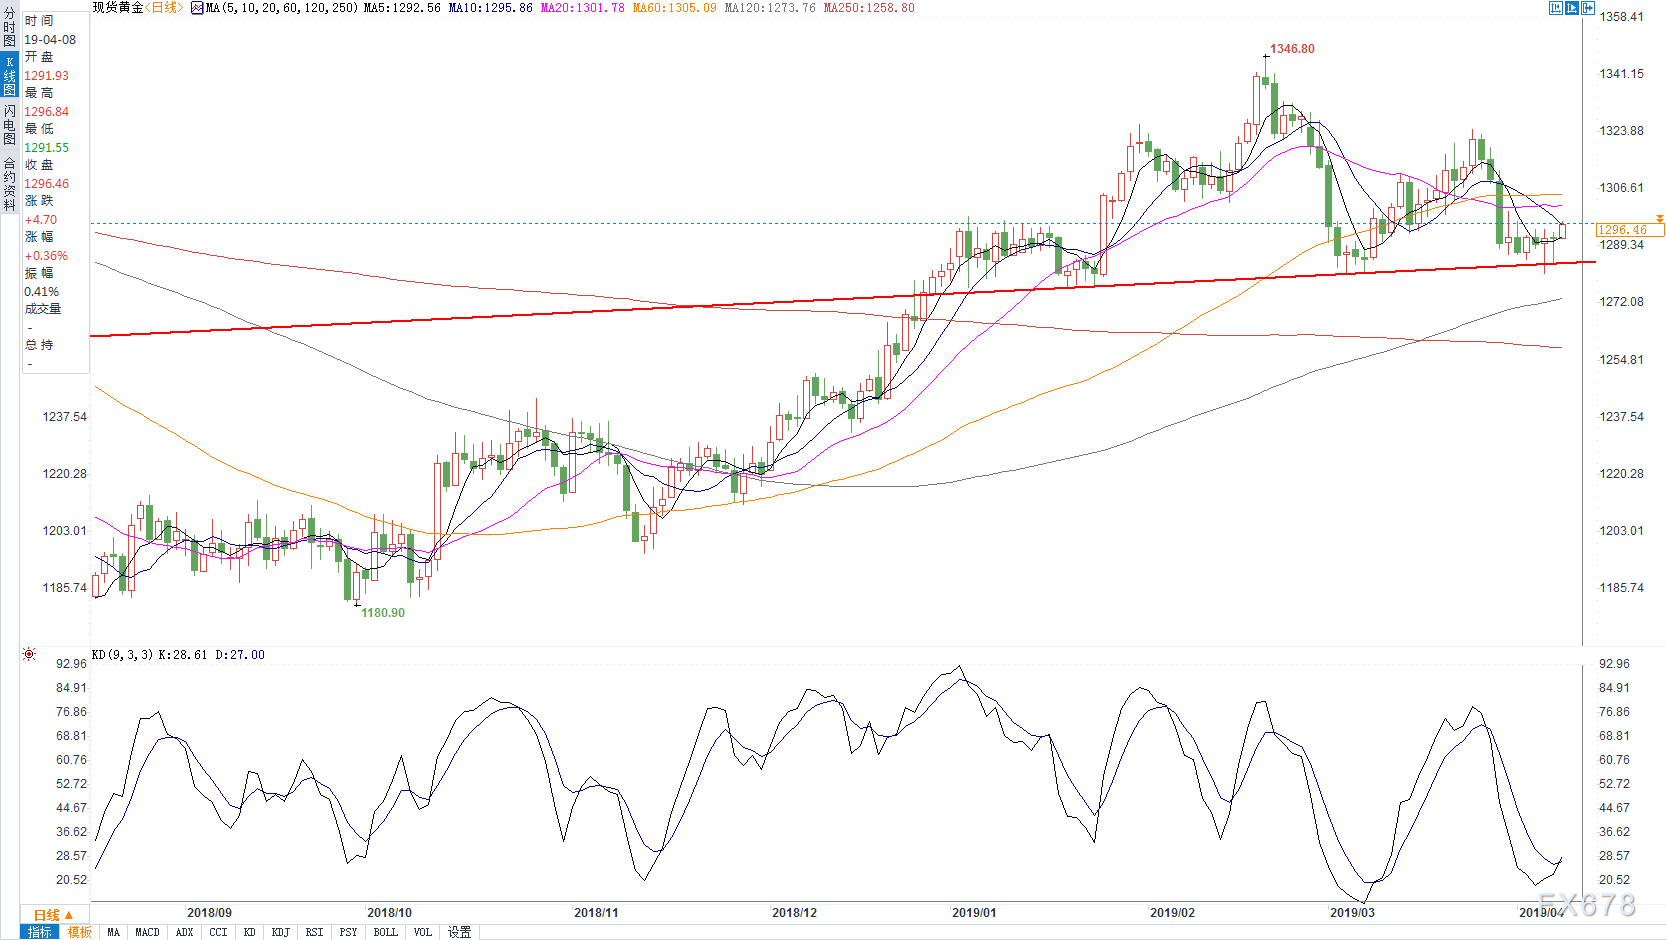Click the D:27.00 value
Image resolution: width=1666 pixels, height=940 pixels.
click(x=240, y=655)
